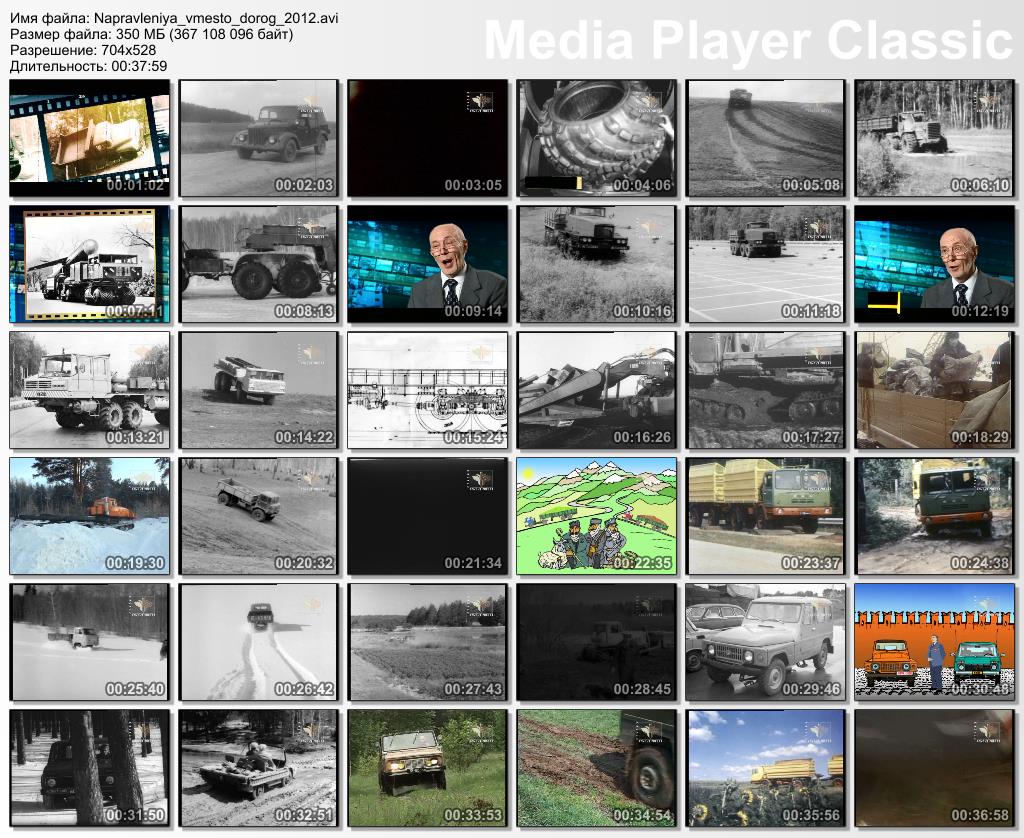Viewport: 1024px width, 838px height.
Task: Click the duration text 00:37:59
Action: pyautogui.click(x=138, y=66)
